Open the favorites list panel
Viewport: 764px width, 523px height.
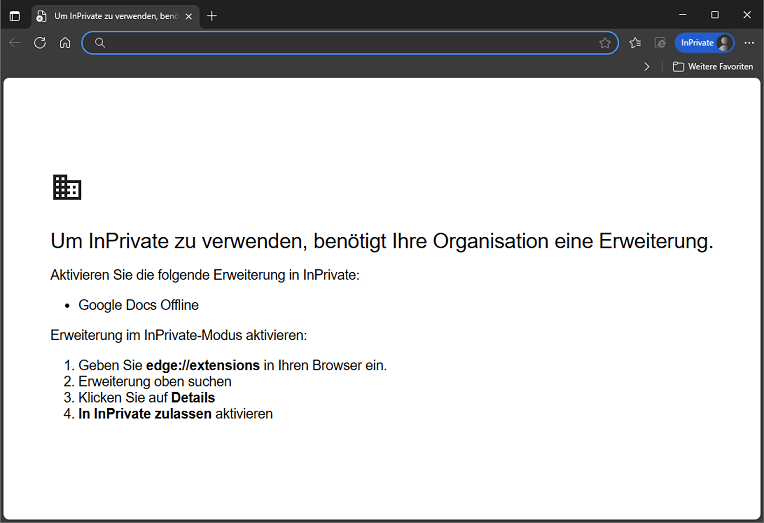635,43
